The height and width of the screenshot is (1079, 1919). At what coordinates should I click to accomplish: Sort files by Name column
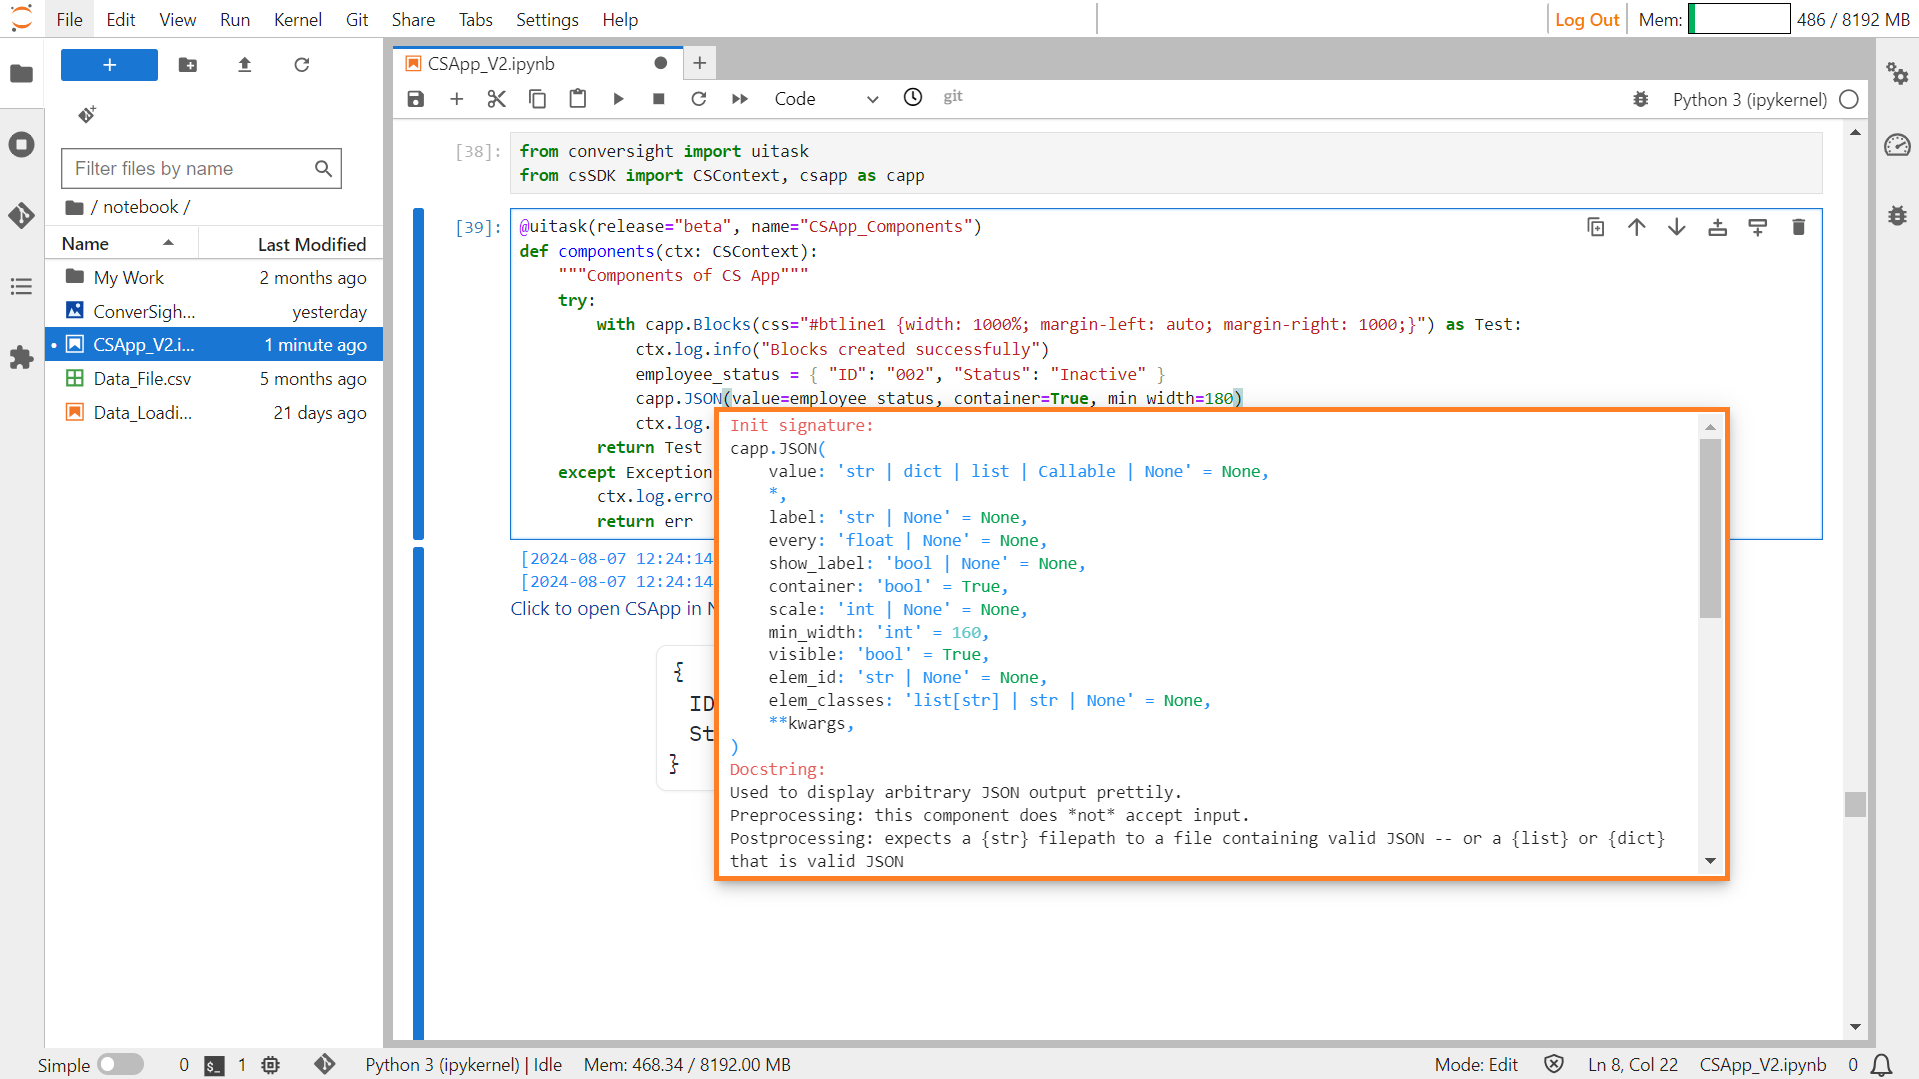click(121, 244)
